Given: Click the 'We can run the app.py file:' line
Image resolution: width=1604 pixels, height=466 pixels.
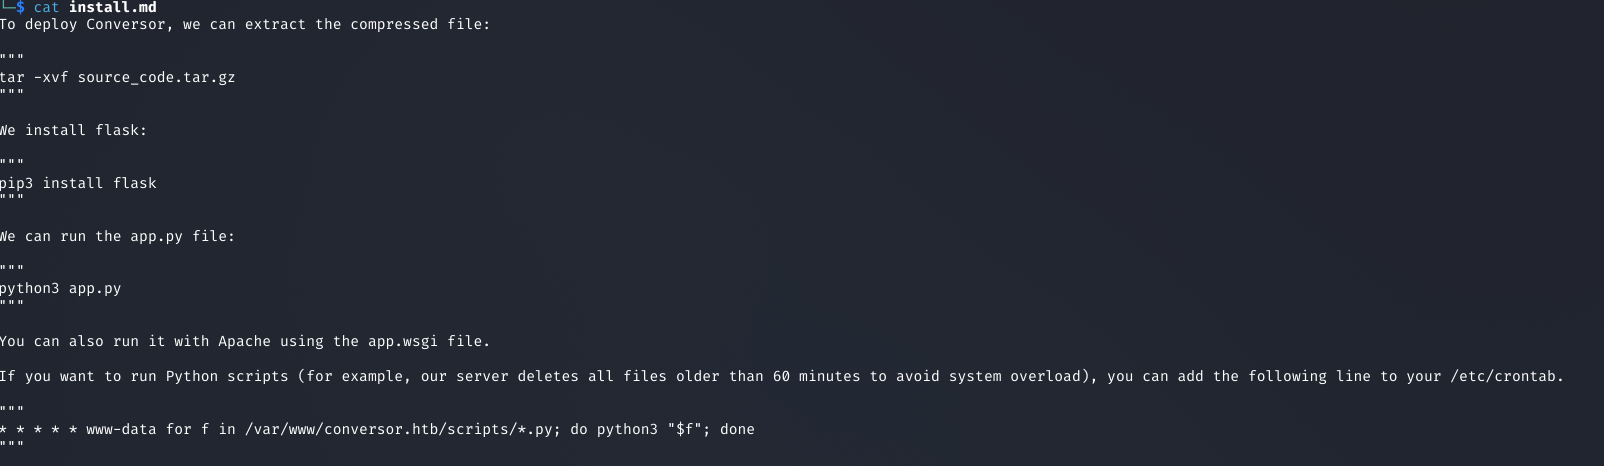Looking at the screenshot, I should click(117, 236).
